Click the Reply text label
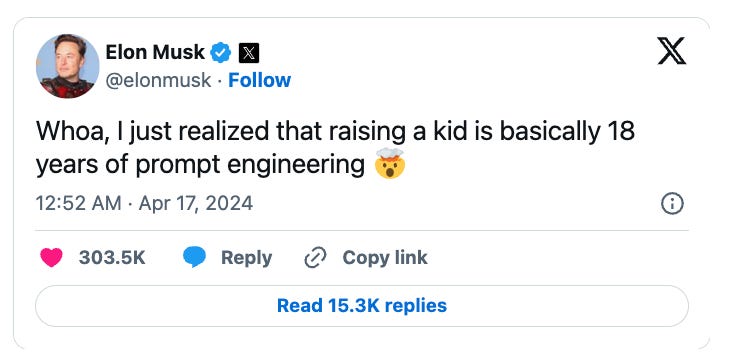The image size is (738, 360). pyautogui.click(x=247, y=258)
